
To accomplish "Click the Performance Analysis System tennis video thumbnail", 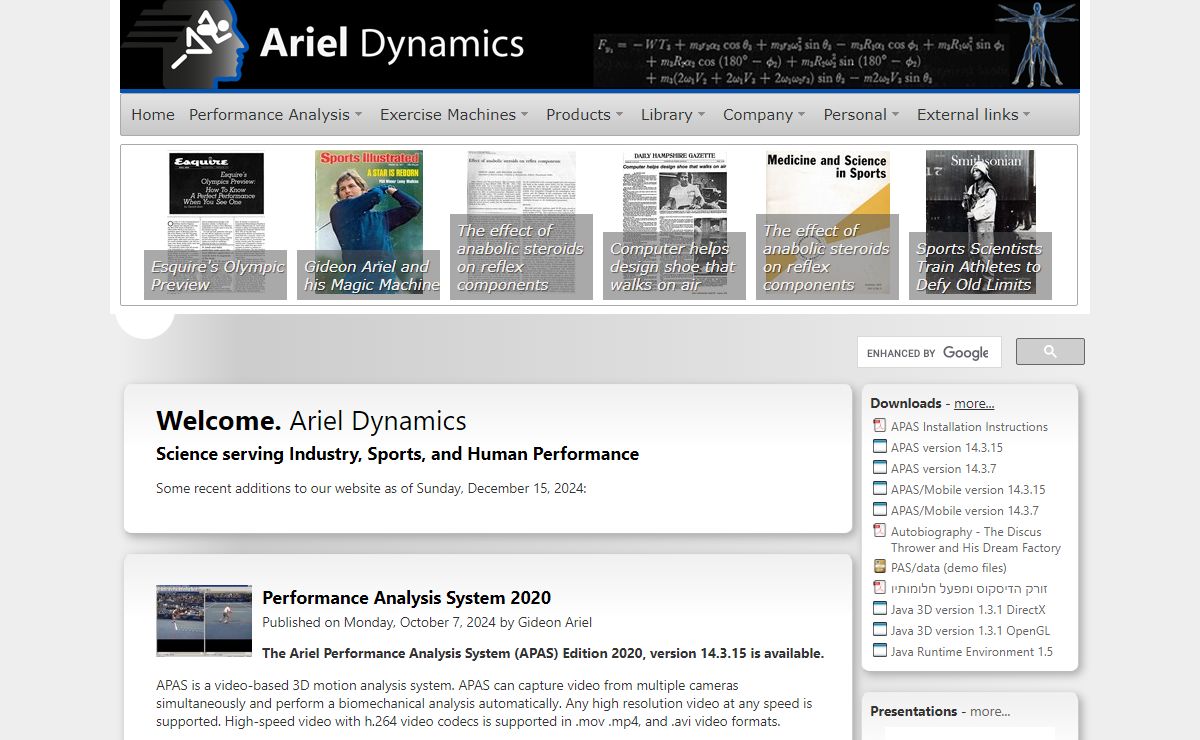I will click(x=204, y=620).
